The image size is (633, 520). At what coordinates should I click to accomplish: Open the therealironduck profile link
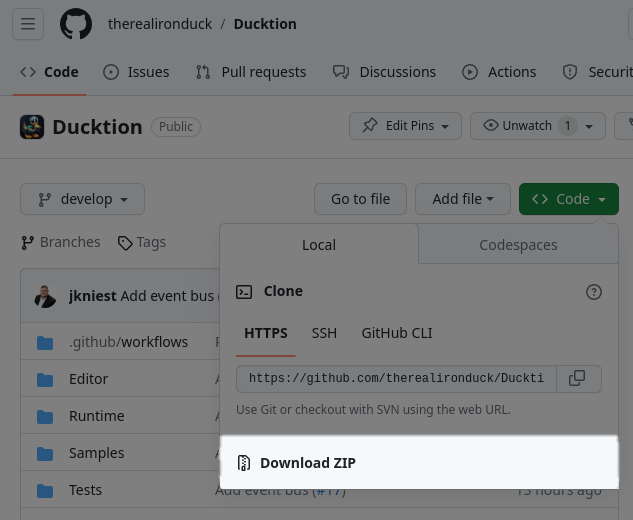[x=160, y=24]
